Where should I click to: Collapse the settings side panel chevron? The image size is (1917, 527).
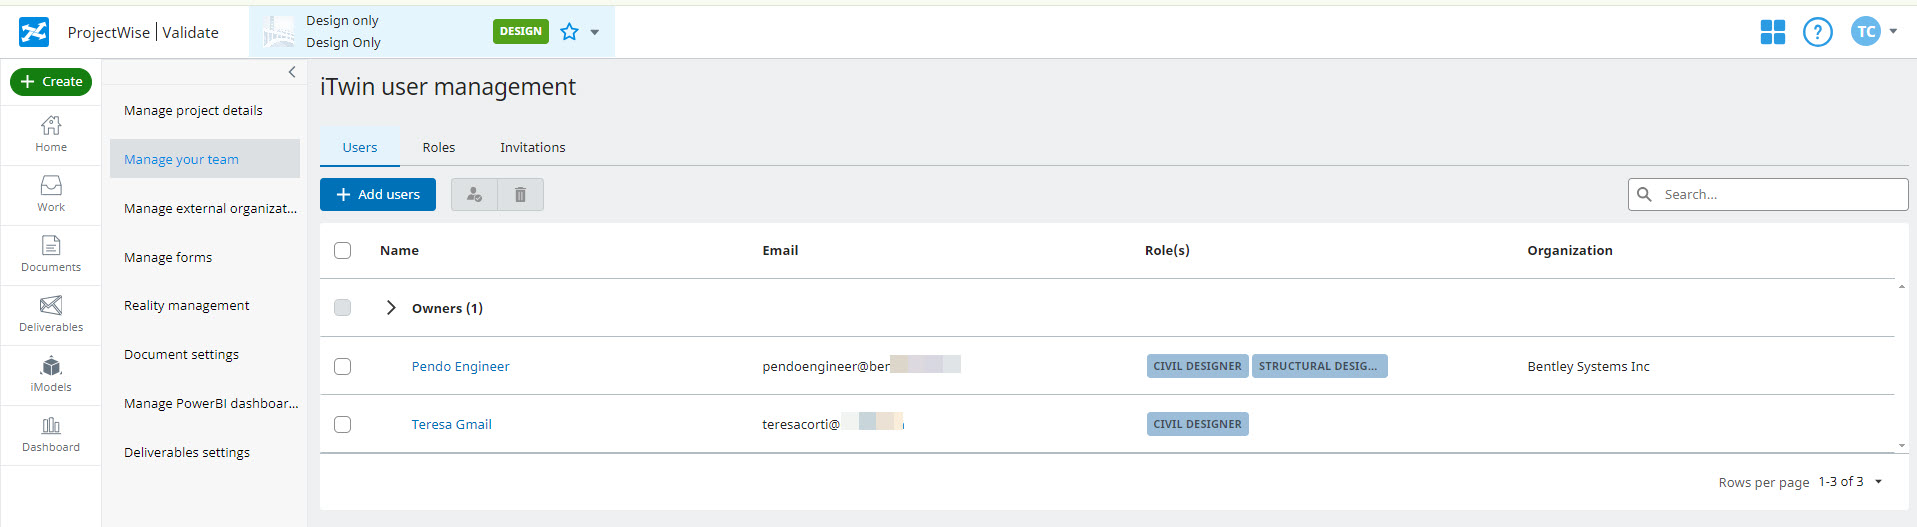[292, 72]
